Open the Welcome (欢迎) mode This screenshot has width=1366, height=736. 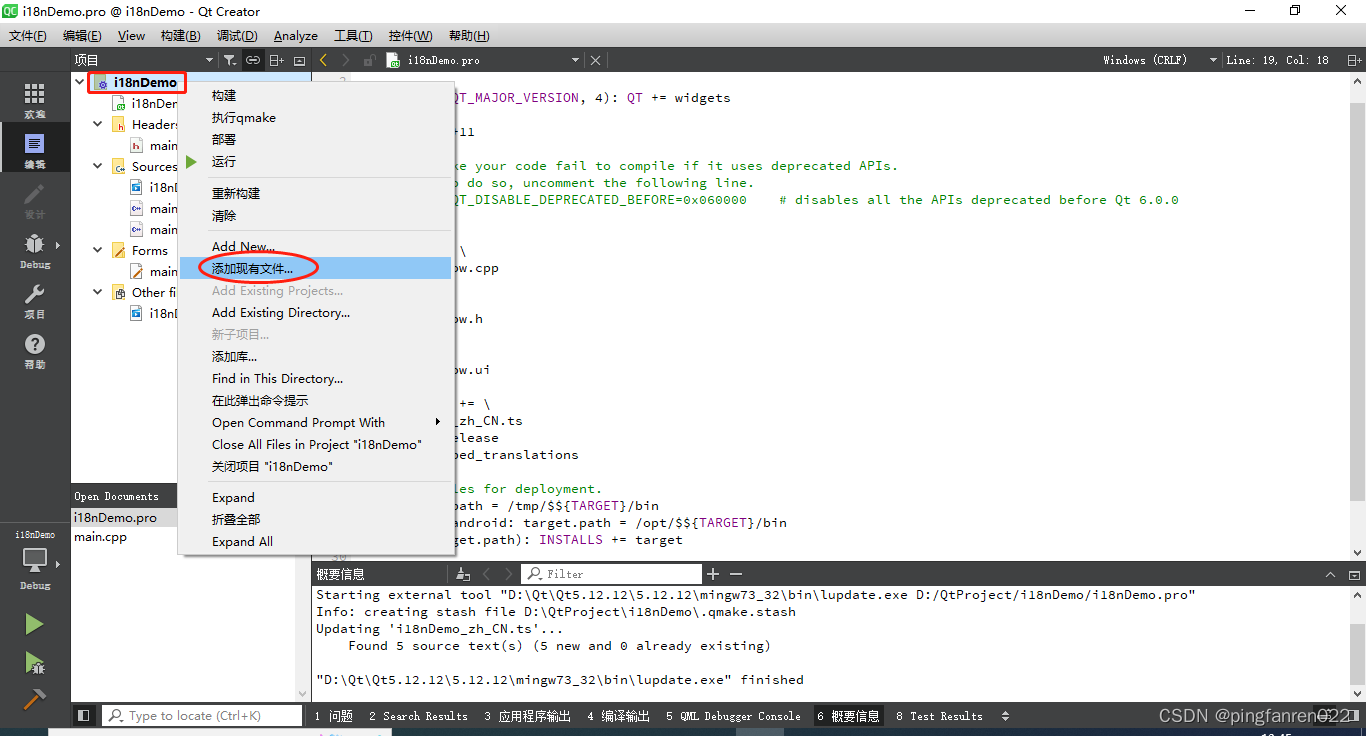click(35, 100)
